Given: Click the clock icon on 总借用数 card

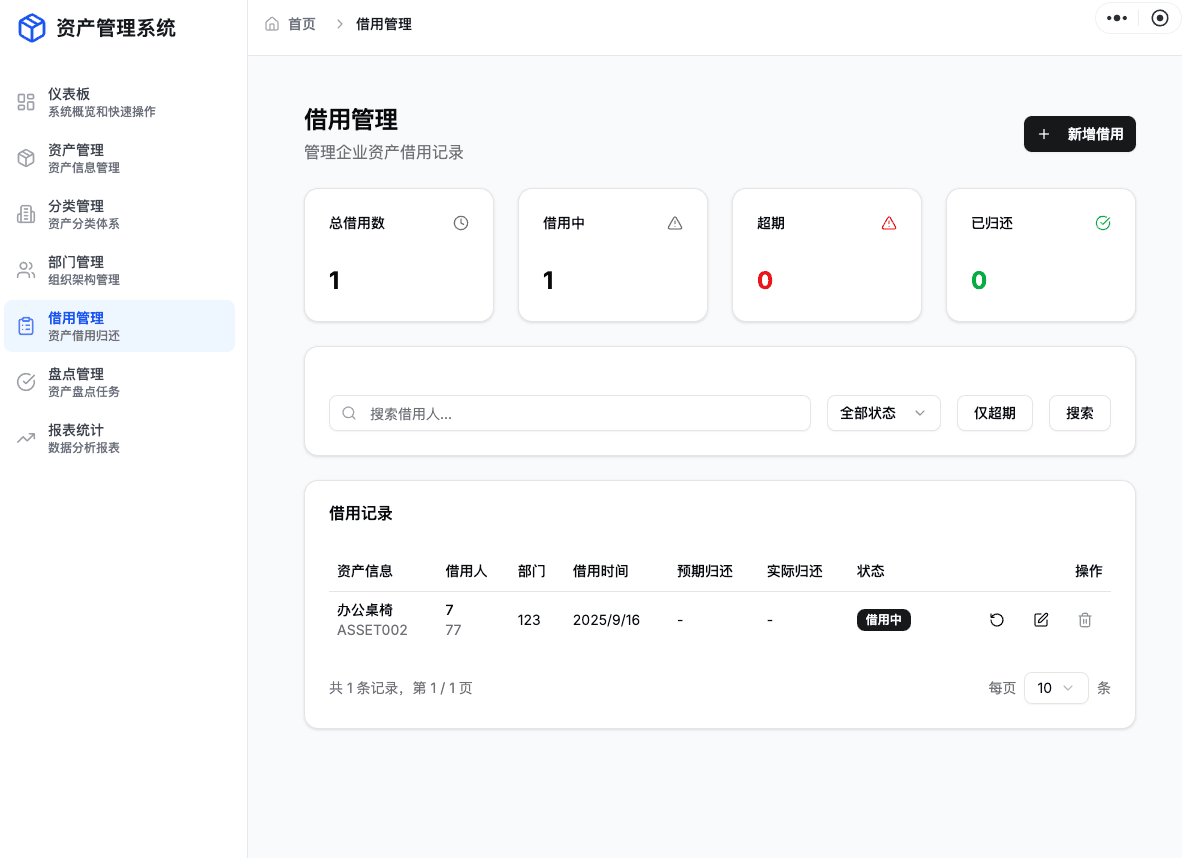Looking at the screenshot, I should (x=461, y=223).
